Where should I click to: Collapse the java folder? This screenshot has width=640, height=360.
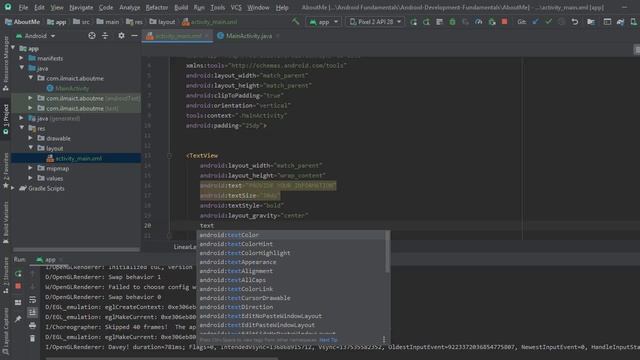click(22, 68)
